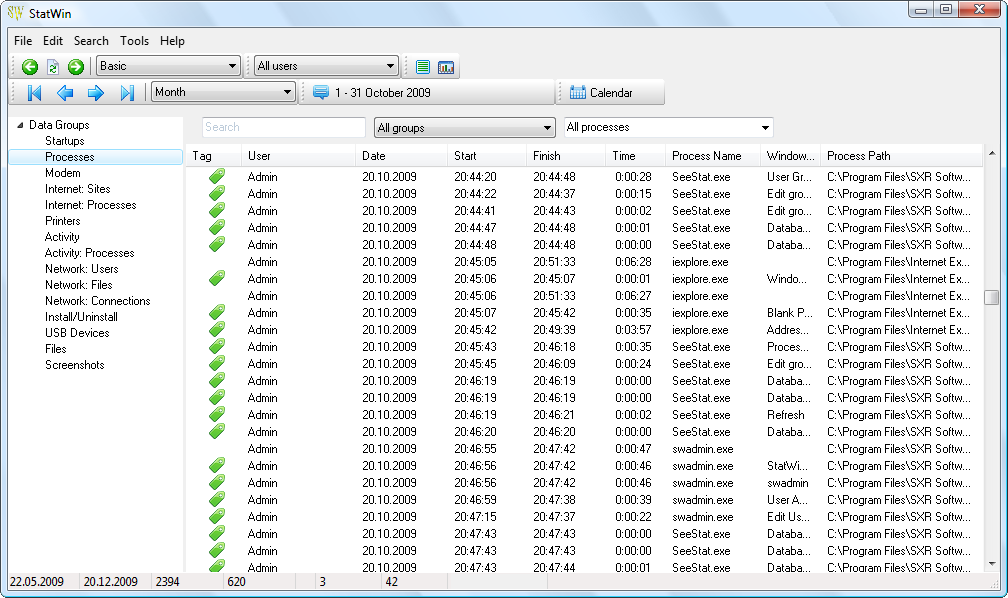1008x598 pixels.
Task: Open the Month period dropdown
Action: click(222, 92)
